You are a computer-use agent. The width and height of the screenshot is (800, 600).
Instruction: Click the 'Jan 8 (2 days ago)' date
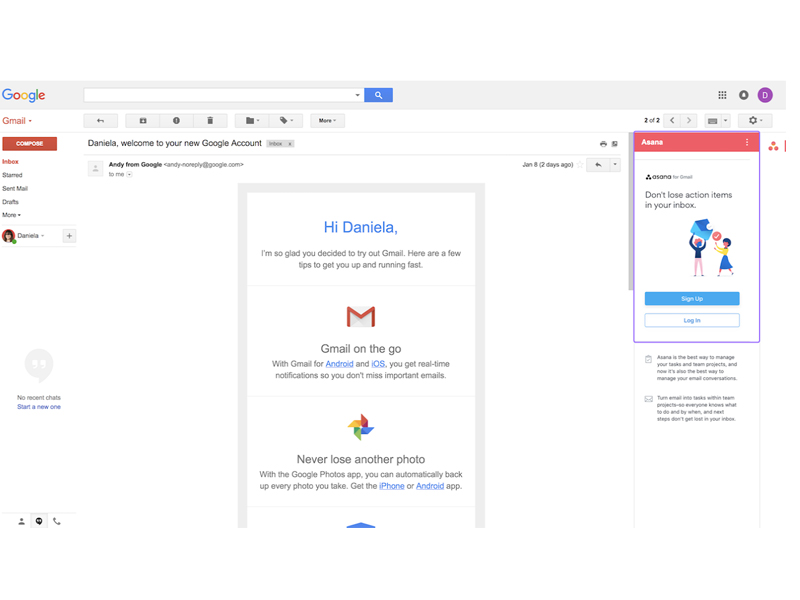[x=548, y=165]
